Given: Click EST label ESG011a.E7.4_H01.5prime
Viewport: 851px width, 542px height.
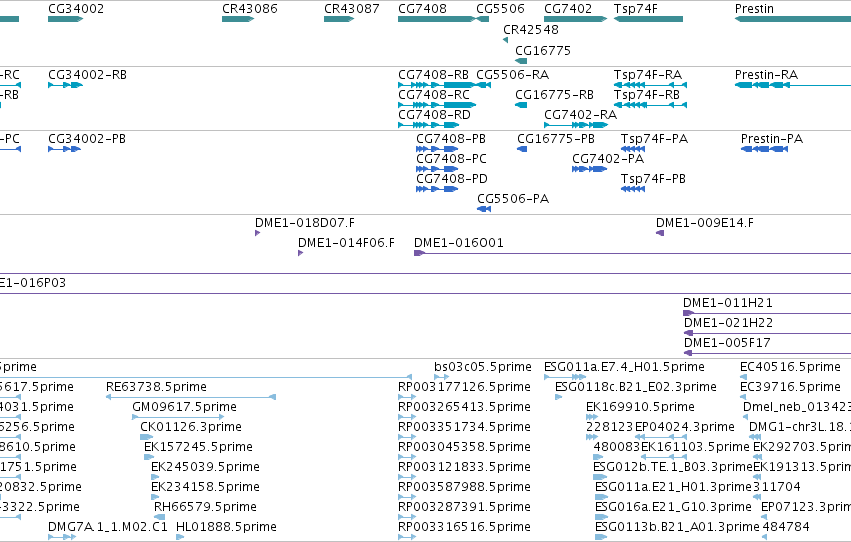Looking at the screenshot, I should coord(625,367).
